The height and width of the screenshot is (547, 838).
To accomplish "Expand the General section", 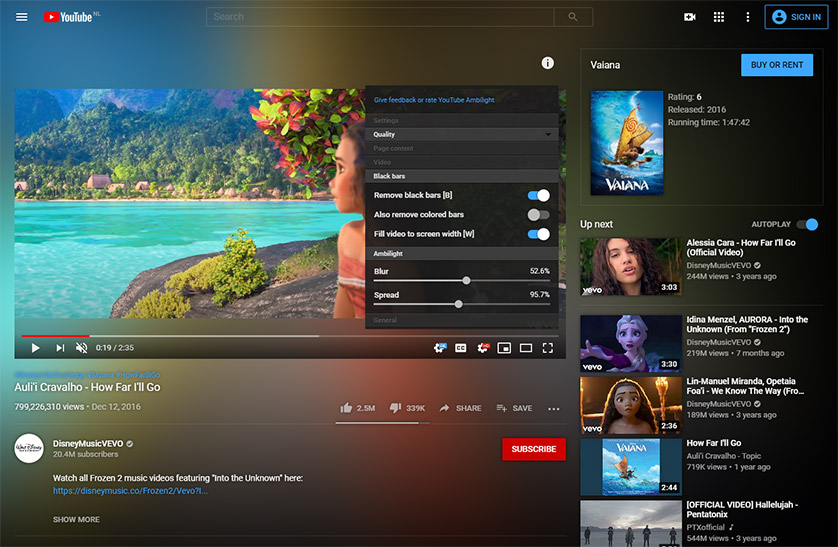I will pos(462,320).
